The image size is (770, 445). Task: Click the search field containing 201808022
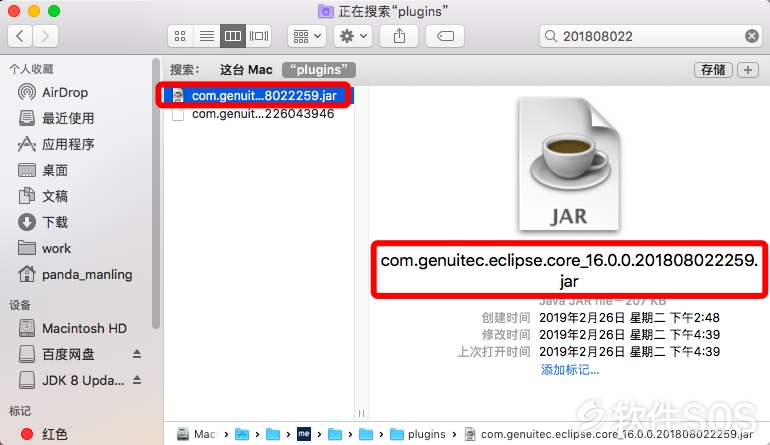[x=650, y=36]
